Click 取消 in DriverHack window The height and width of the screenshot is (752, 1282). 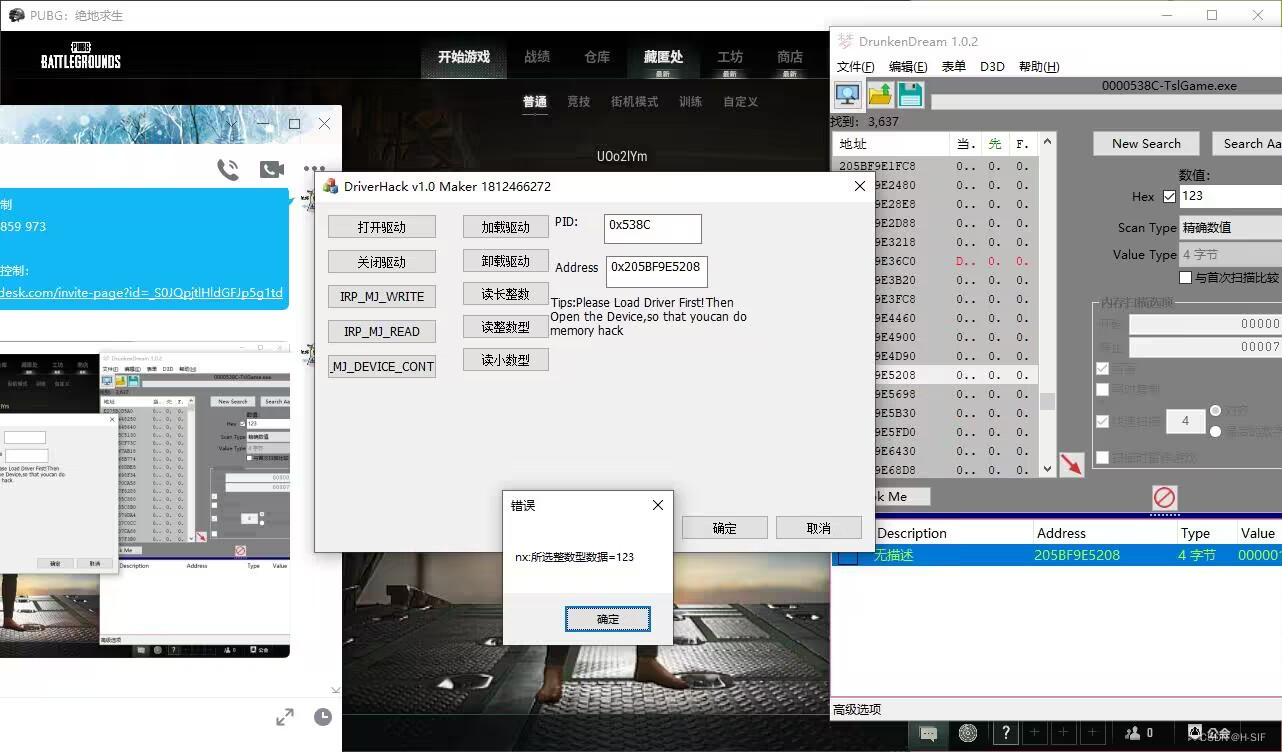click(819, 528)
